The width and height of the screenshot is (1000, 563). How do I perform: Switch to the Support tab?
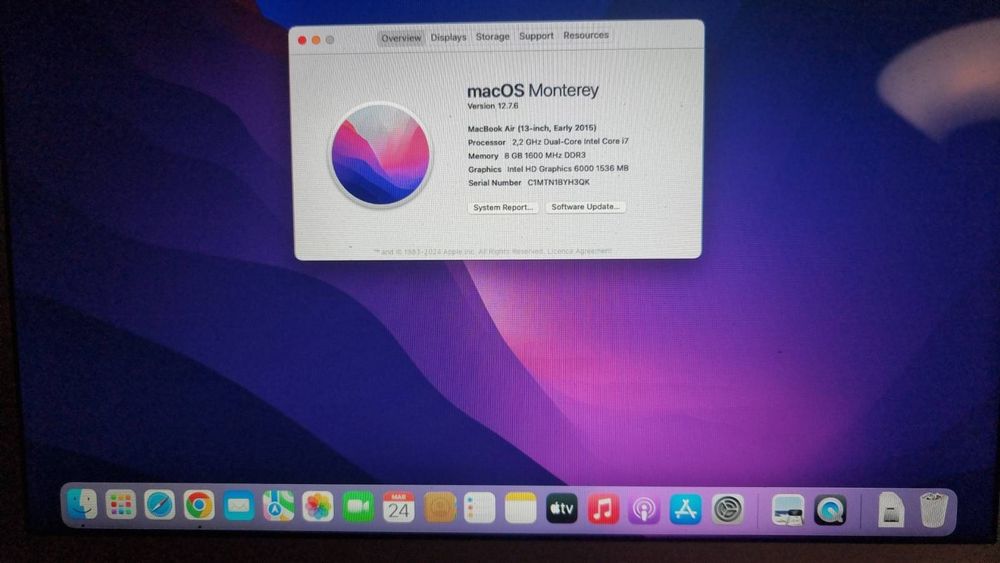click(536, 36)
